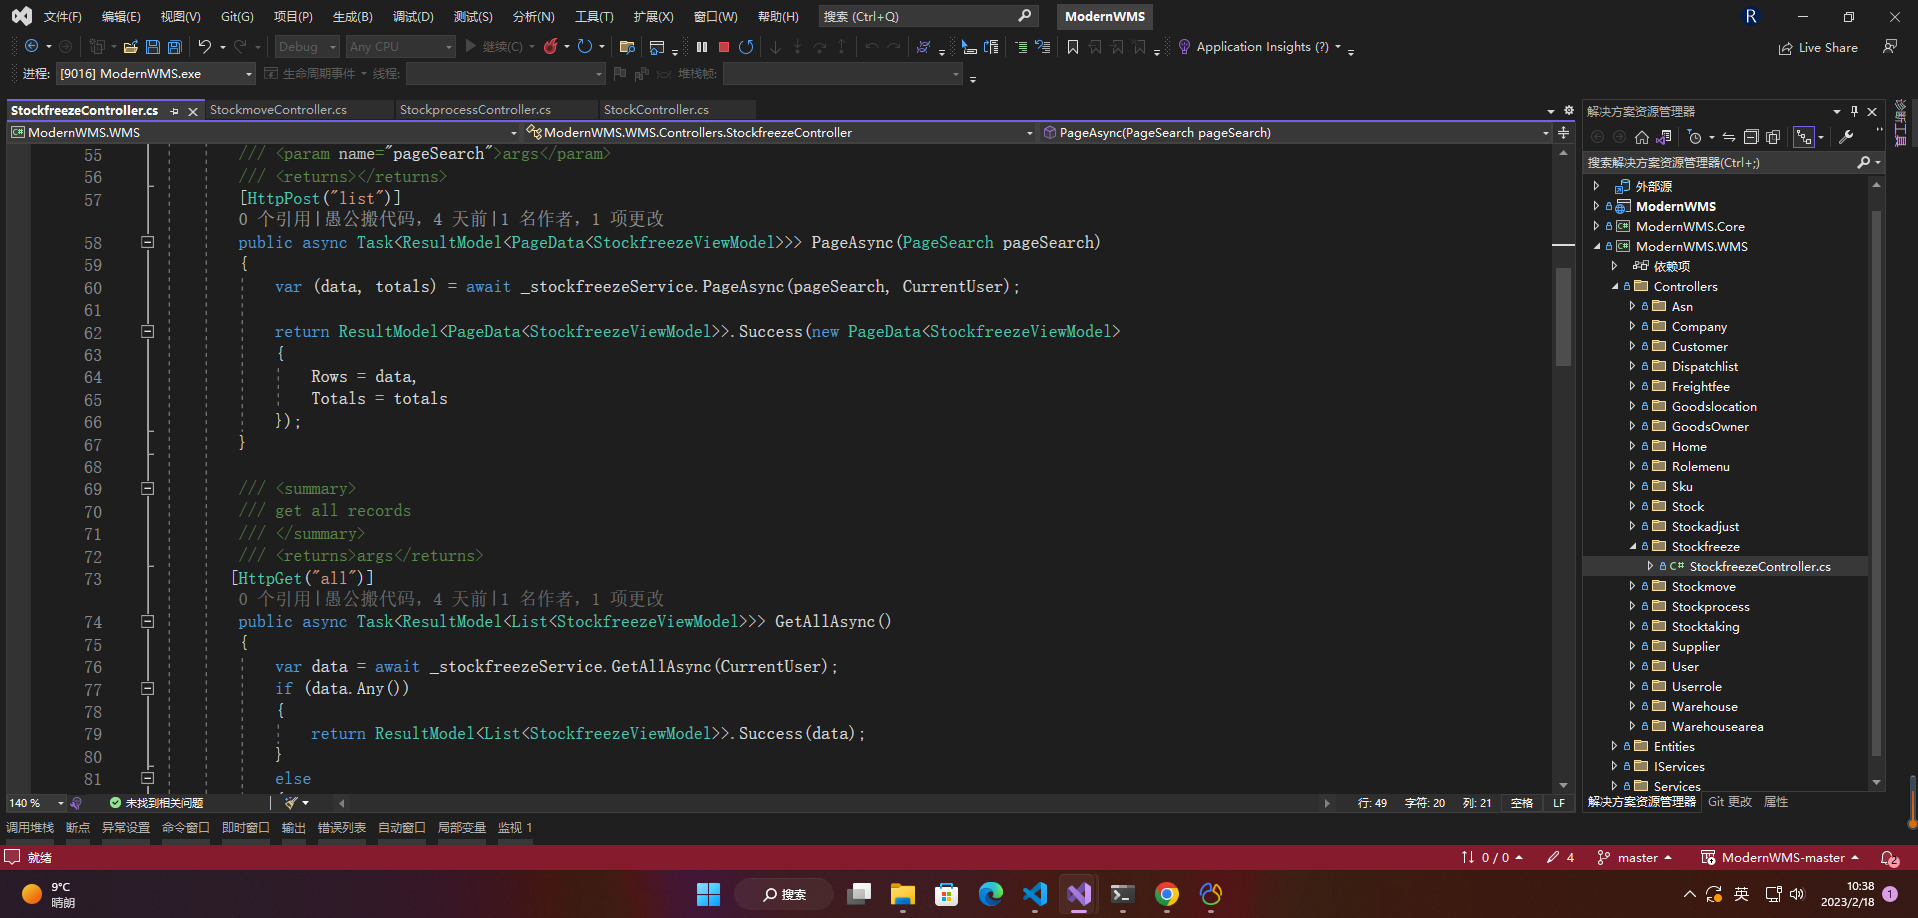Click the Windows Start button
This screenshot has width=1918, height=918.
point(708,894)
